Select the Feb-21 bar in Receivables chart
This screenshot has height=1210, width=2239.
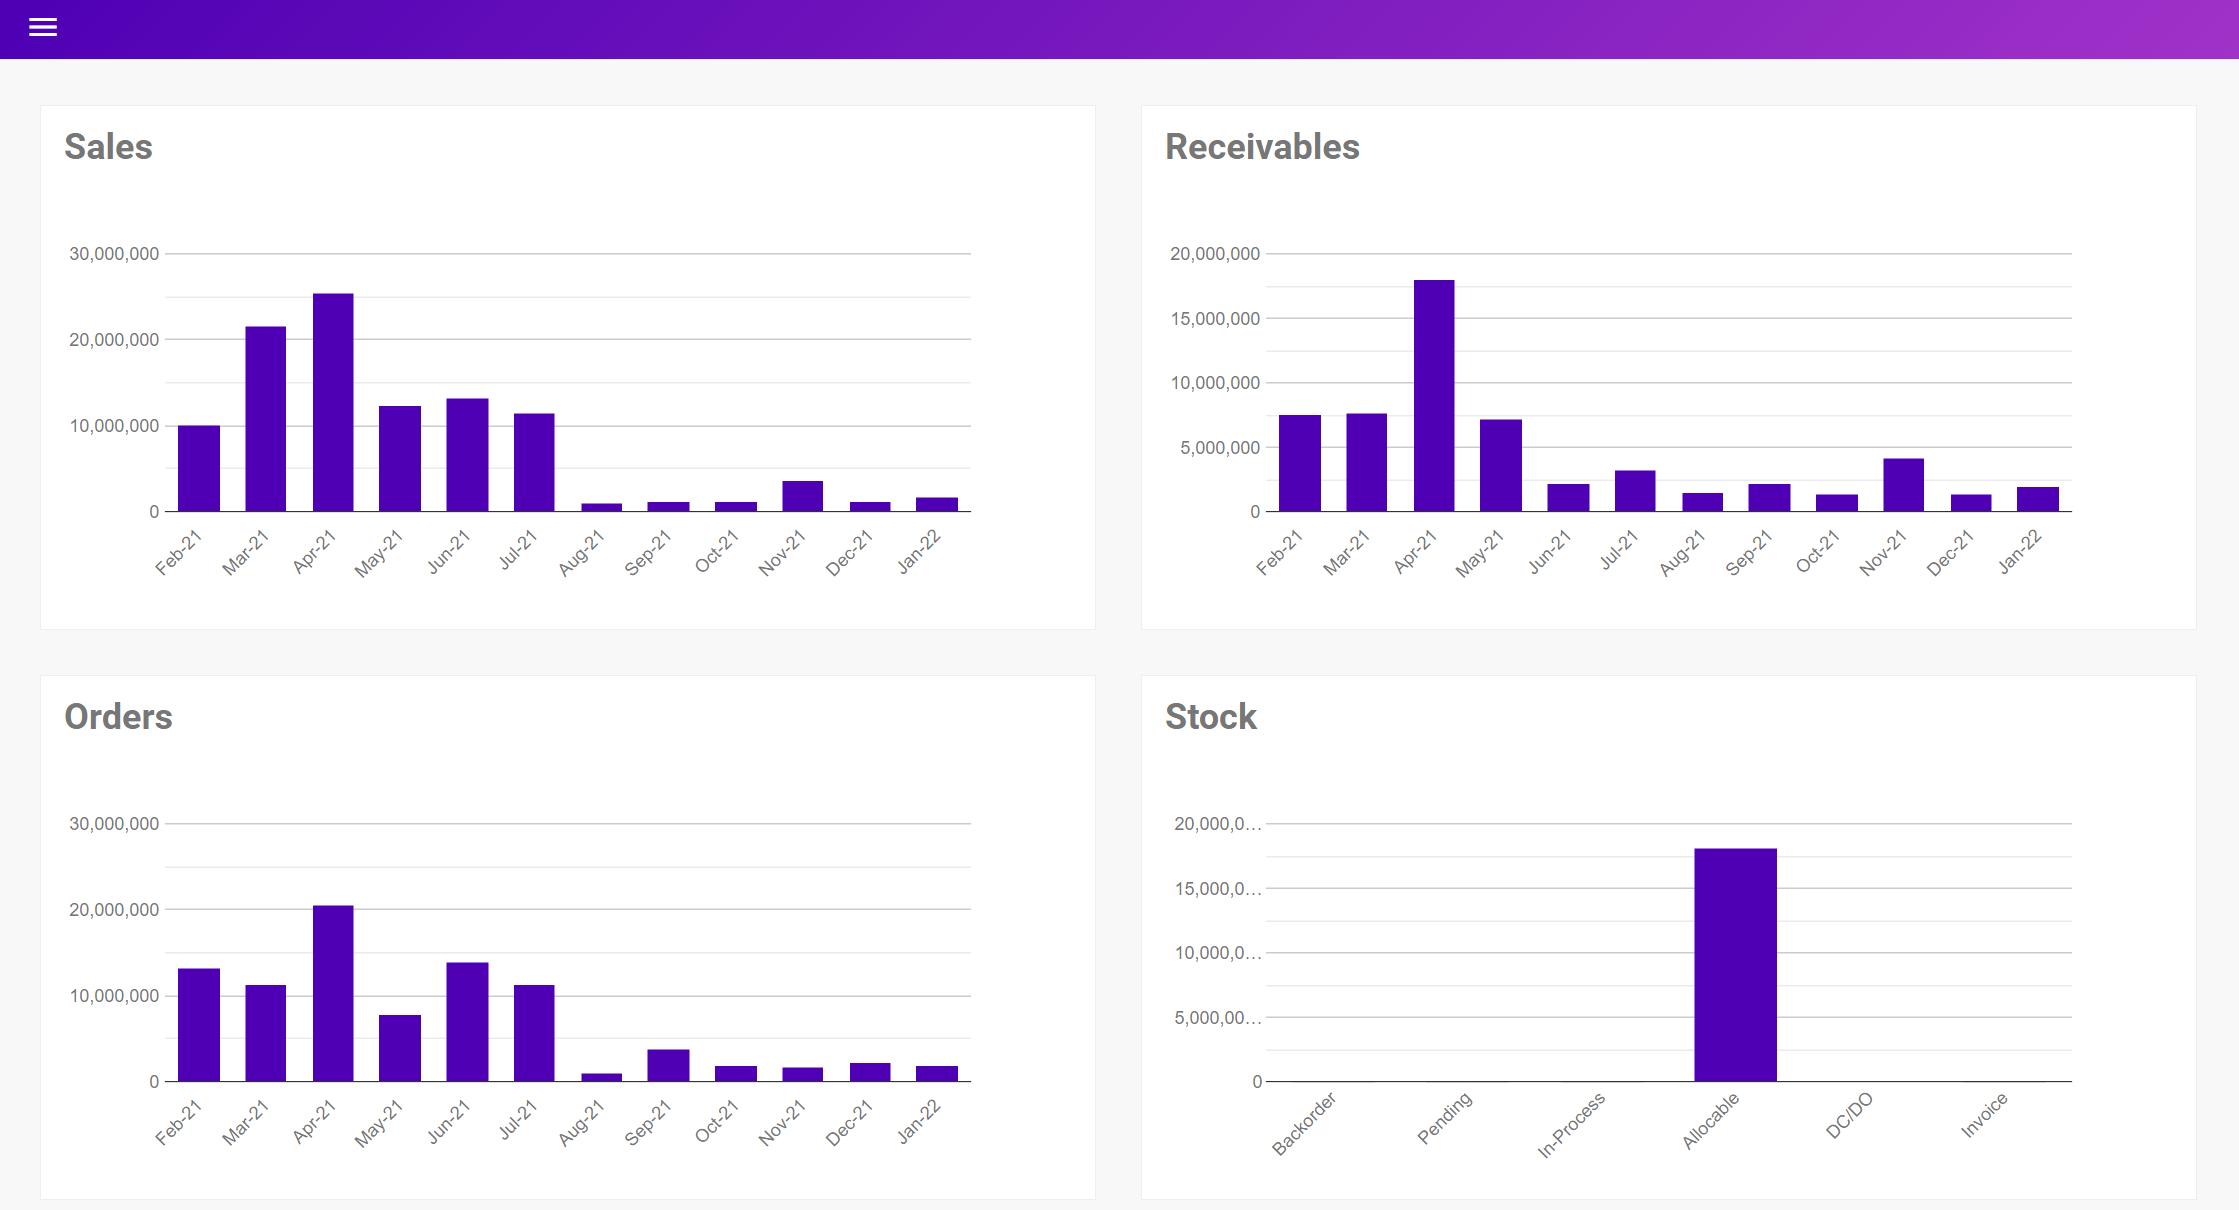[1300, 464]
